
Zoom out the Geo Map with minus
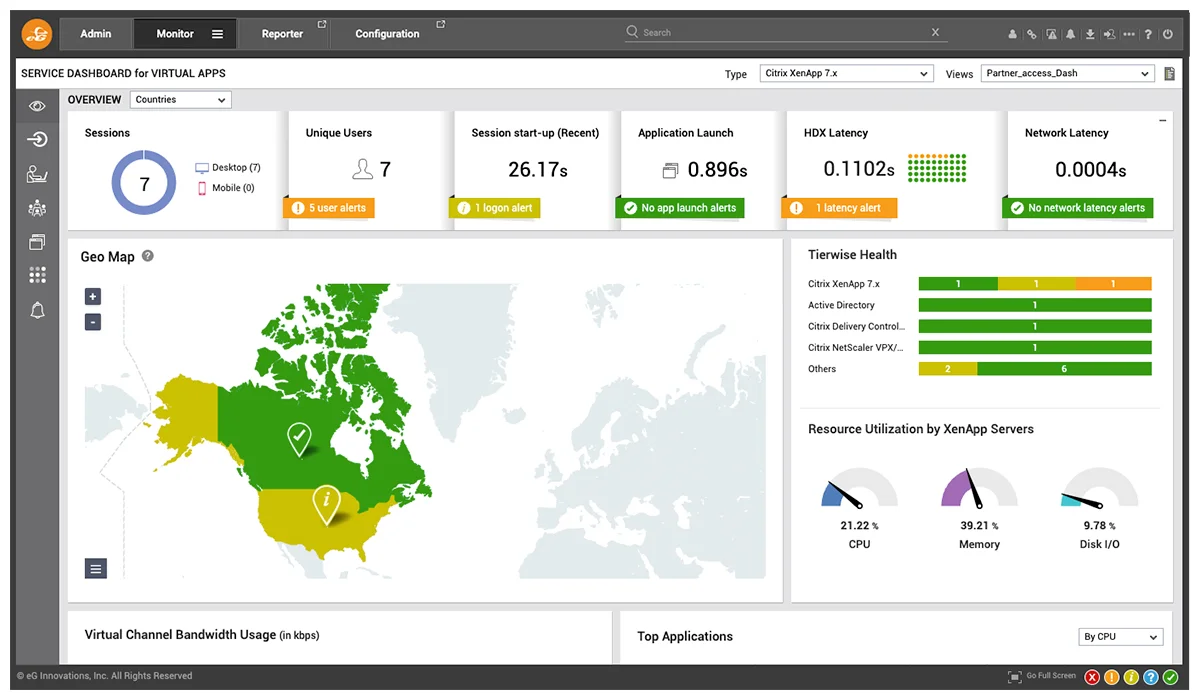coord(93,322)
